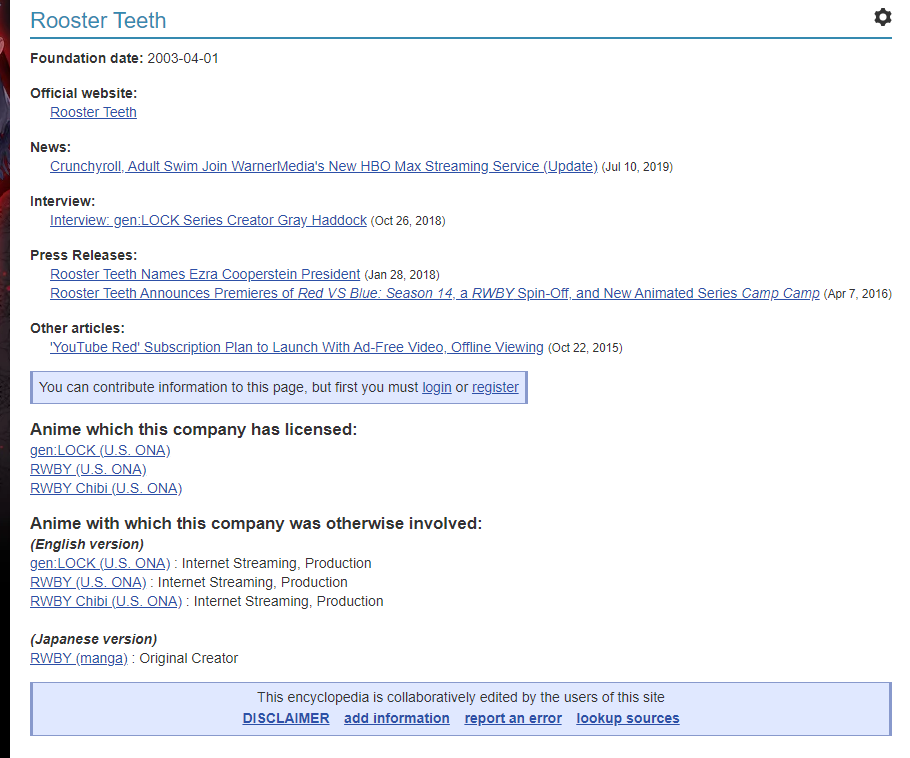Click the Other articles section label
The image size is (910, 758).
pyautogui.click(x=77, y=329)
